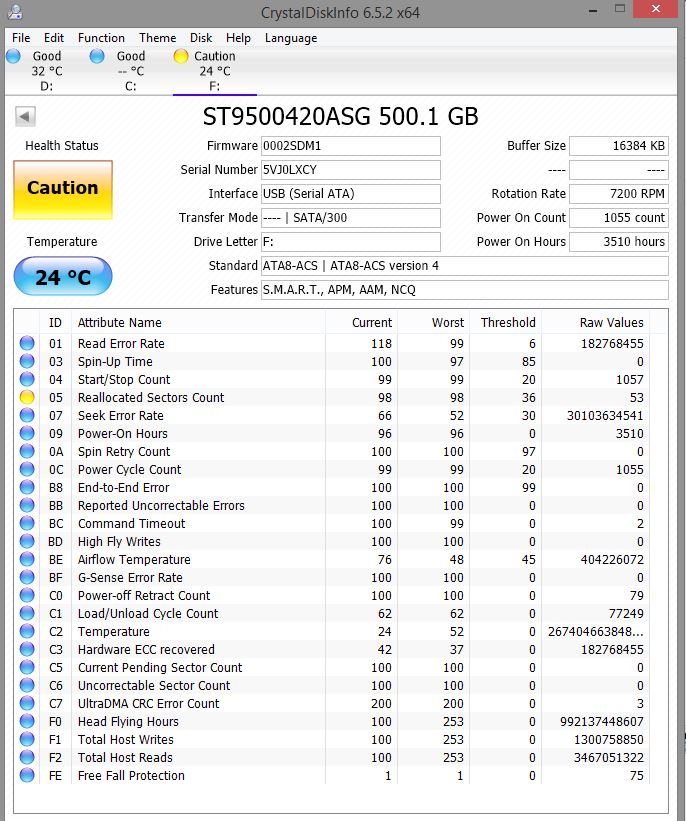Click status orb of Seek Error Rate row

click(27, 415)
